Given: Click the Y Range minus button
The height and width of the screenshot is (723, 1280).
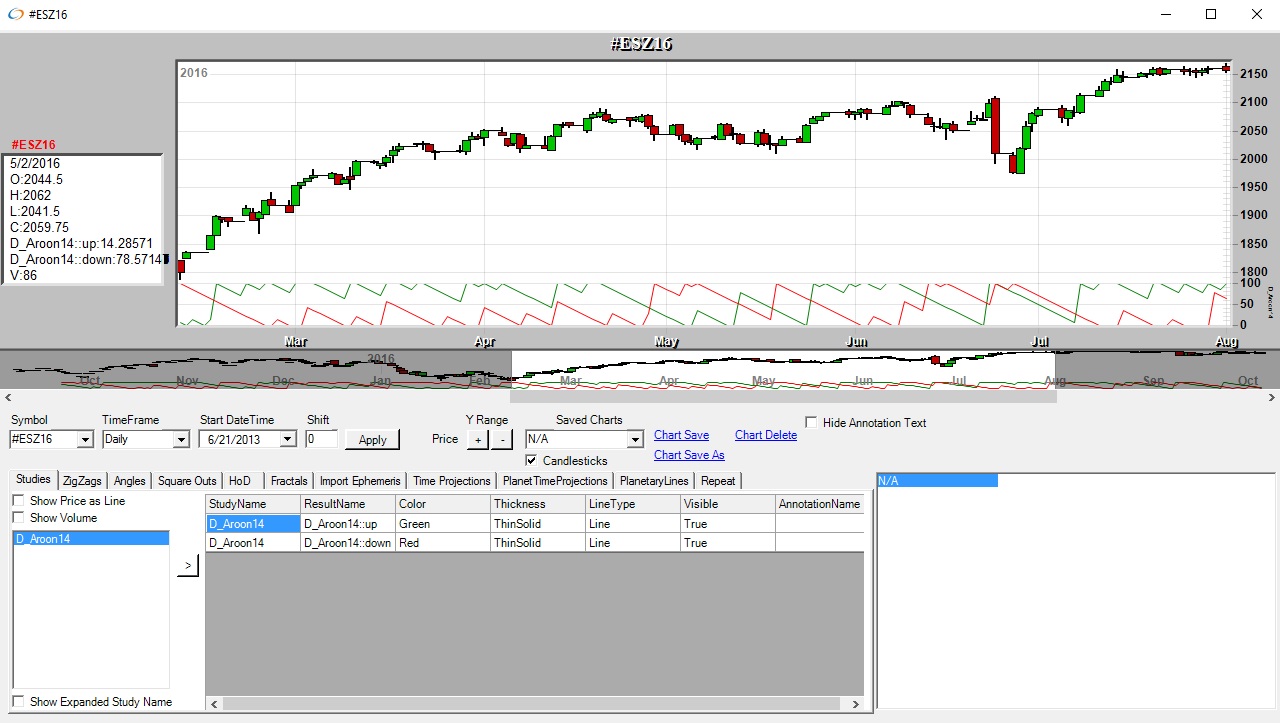Looking at the screenshot, I should point(502,439).
